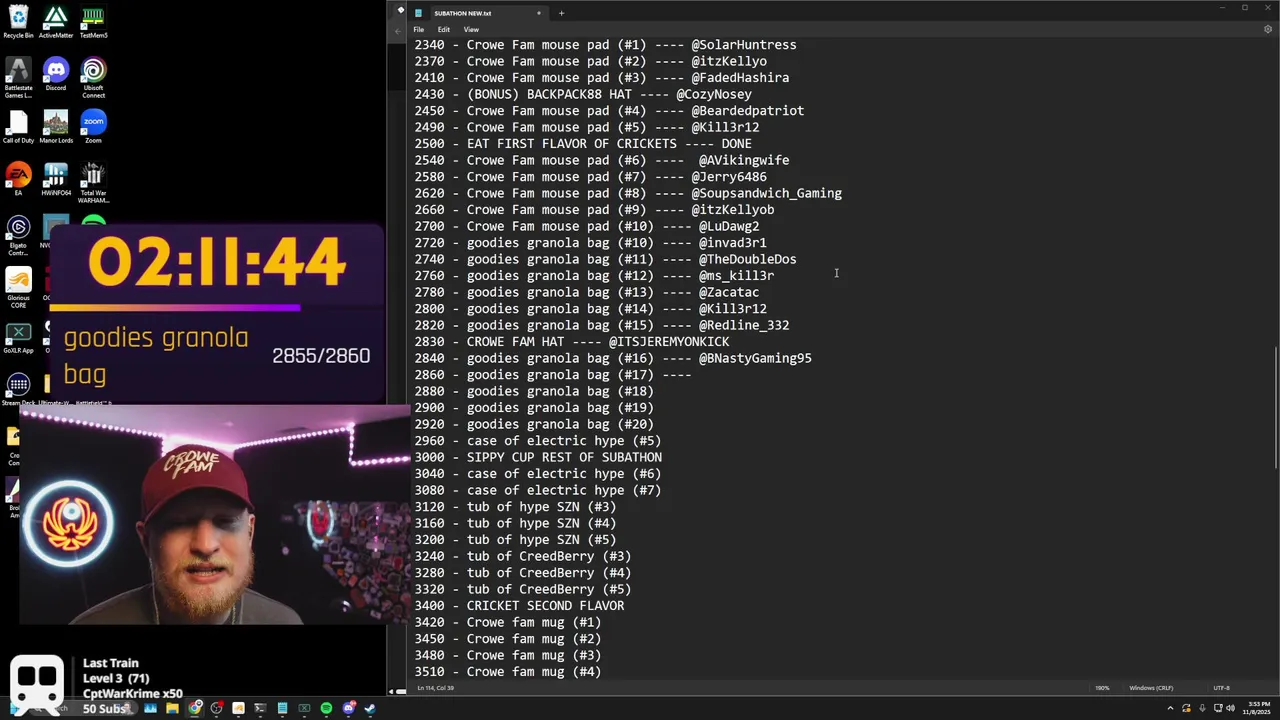This screenshot has width=1280, height=720.
Task: Click the line 'Crowe fam mug (#1)'
Action: coord(508,623)
